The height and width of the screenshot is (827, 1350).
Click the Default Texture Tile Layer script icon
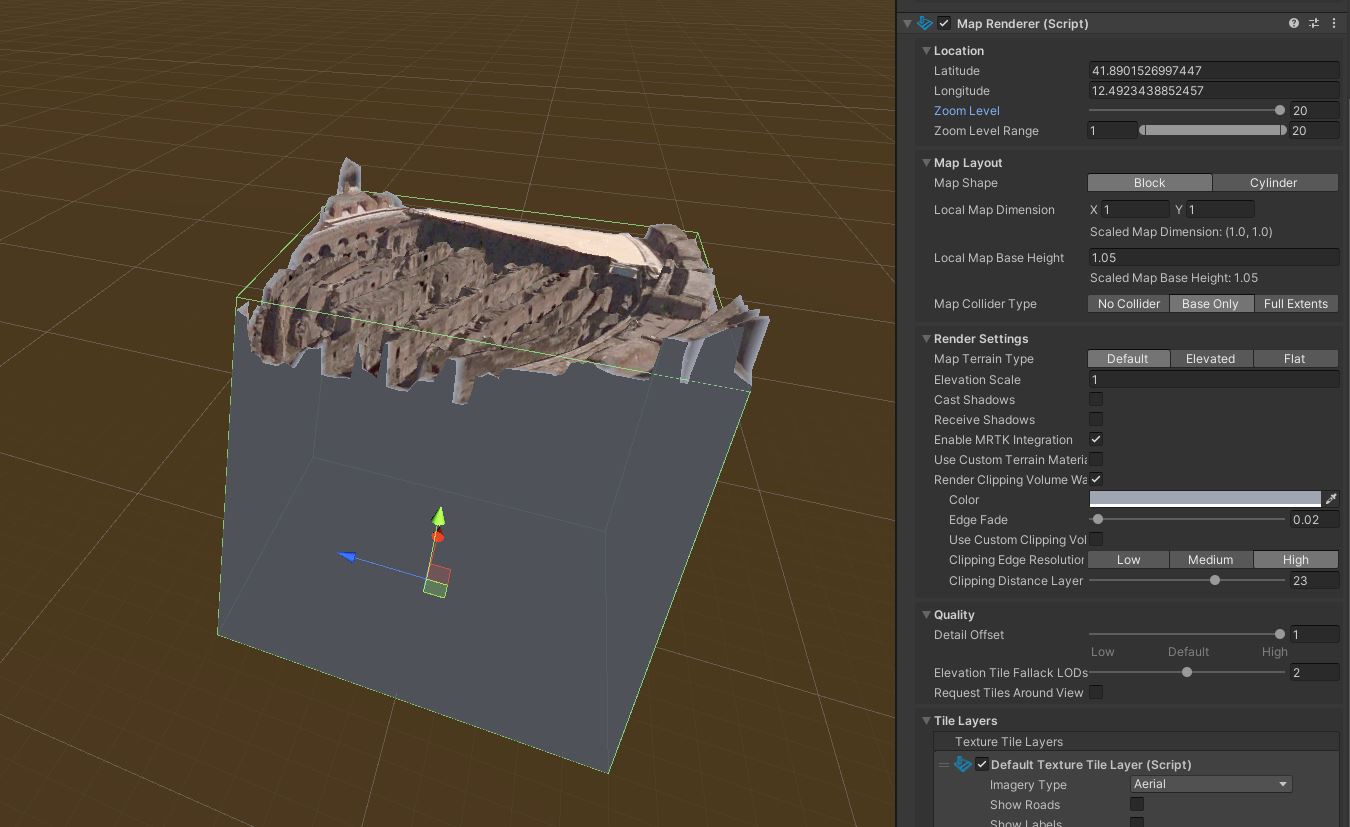[962, 763]
